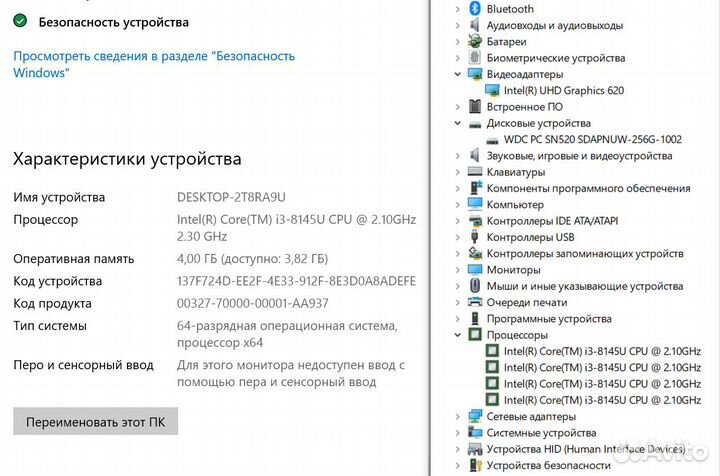Screen dimensions: 720x476
Task: Click the Перо и сенсорный ввод label
Action: tap(84, 365)
